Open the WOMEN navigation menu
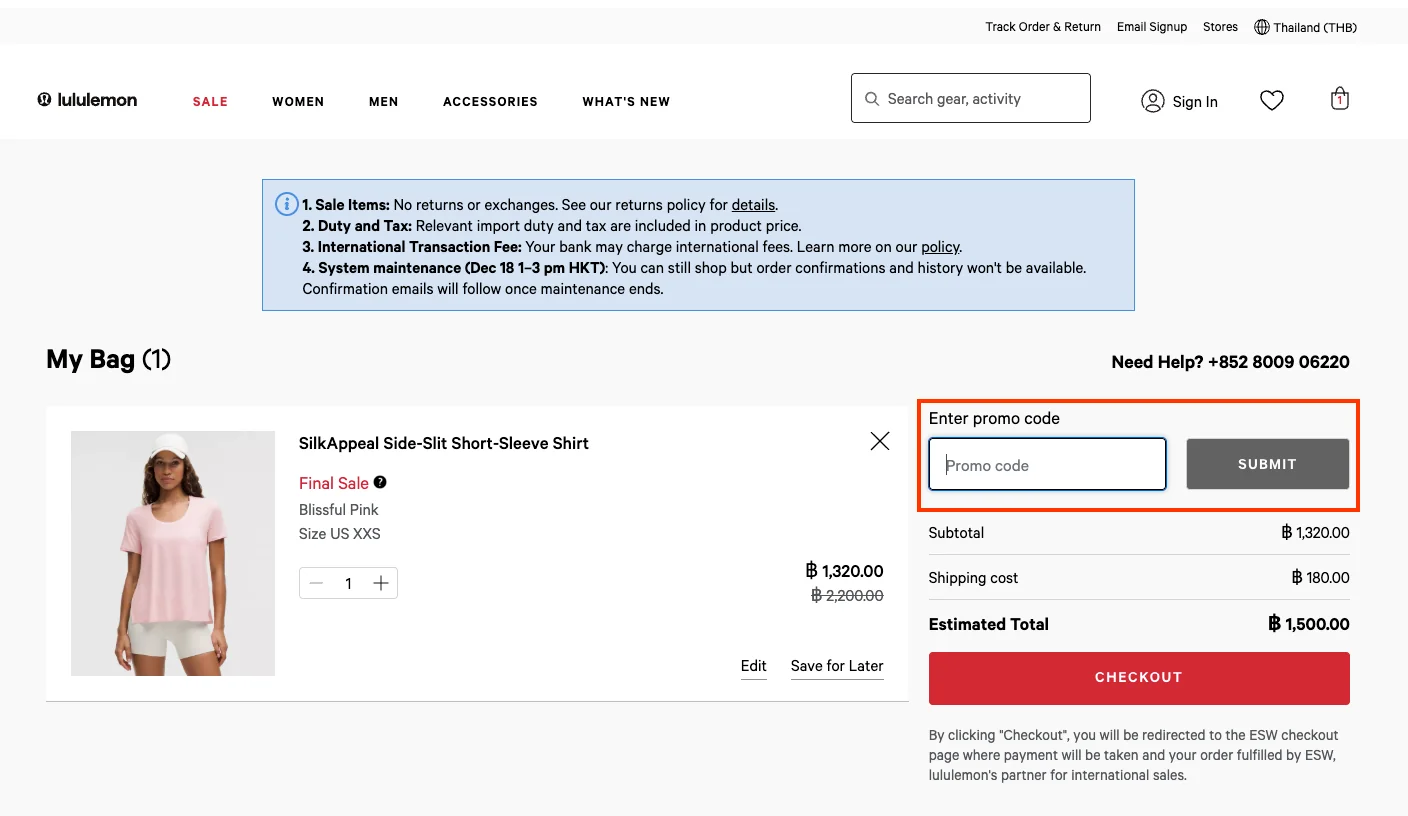This screenshot has height=816, width=1408. coord(298,101)
